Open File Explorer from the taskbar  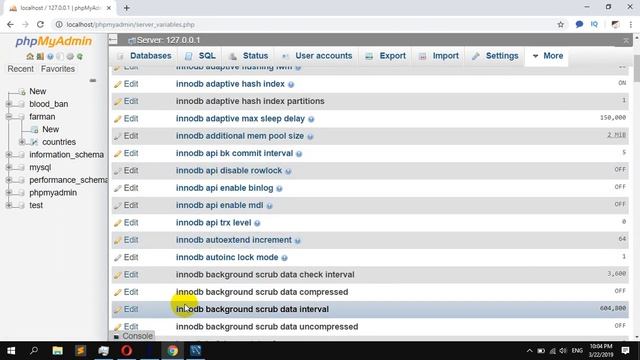tap(58, 351)
